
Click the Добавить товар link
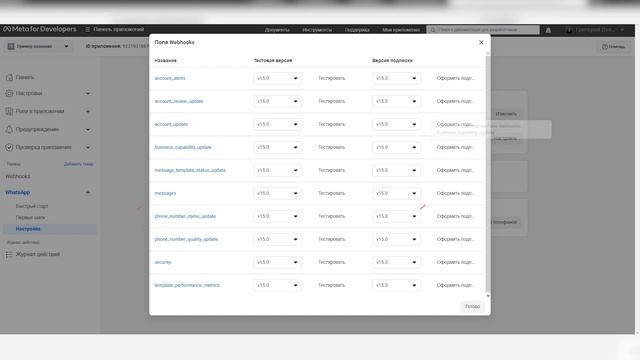click(x=78, y=164)
